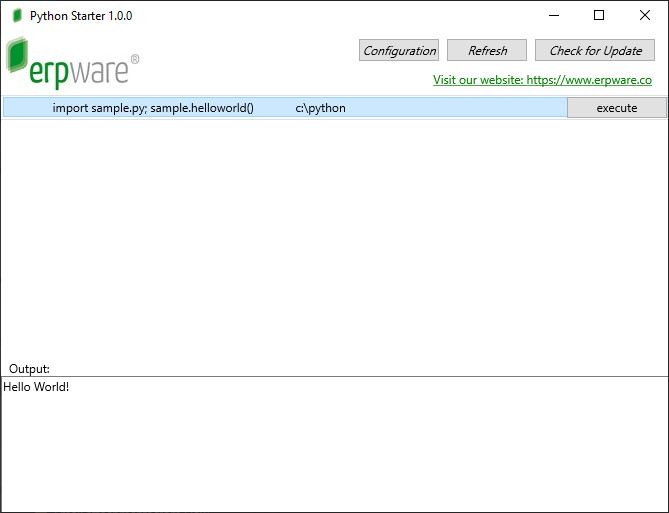
Task: Click the Refresh button
Action: click(x=487, y=50)
